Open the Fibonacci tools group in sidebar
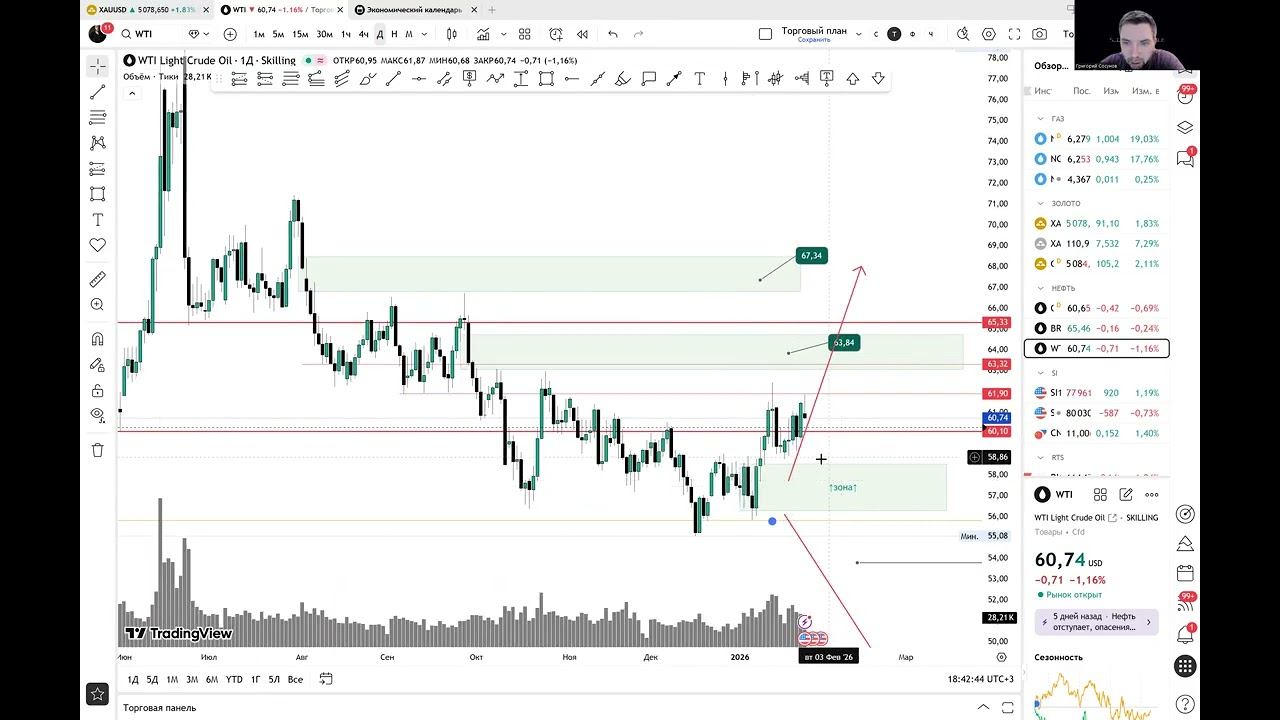This screenshot has width=1280, height=720. click(97, 118)
